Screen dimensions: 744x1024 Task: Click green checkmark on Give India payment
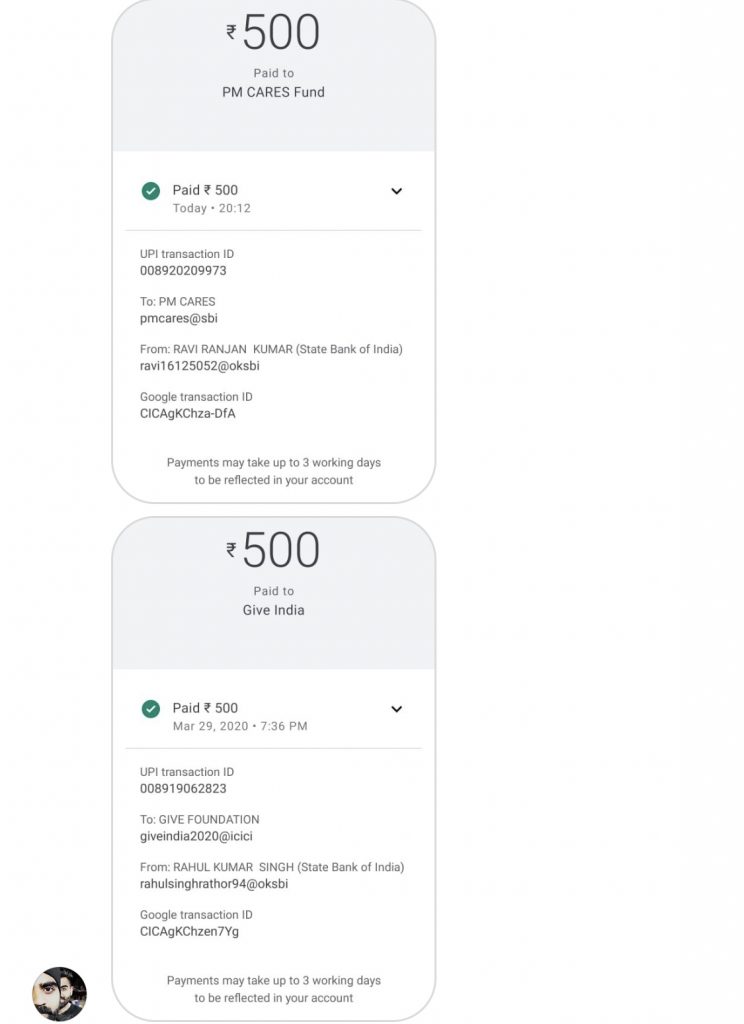pyautogui.click(x=151, y=709)
